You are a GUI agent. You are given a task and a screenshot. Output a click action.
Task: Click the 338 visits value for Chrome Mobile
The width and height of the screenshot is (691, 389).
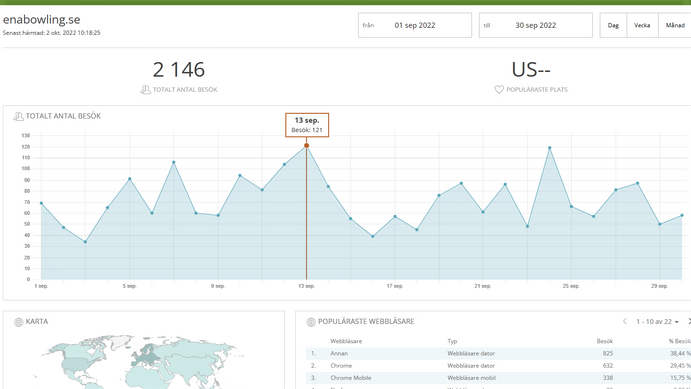coord(608,378)
